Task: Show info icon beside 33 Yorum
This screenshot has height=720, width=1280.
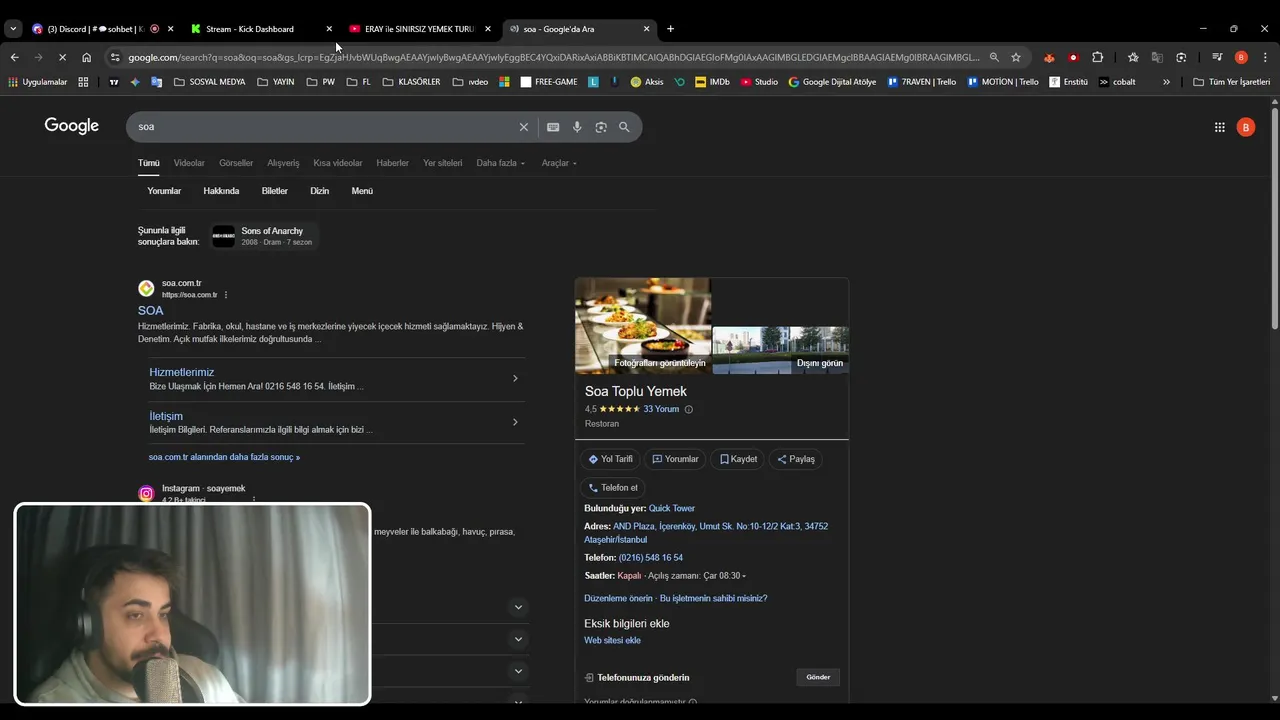Action: click(688, 409)
